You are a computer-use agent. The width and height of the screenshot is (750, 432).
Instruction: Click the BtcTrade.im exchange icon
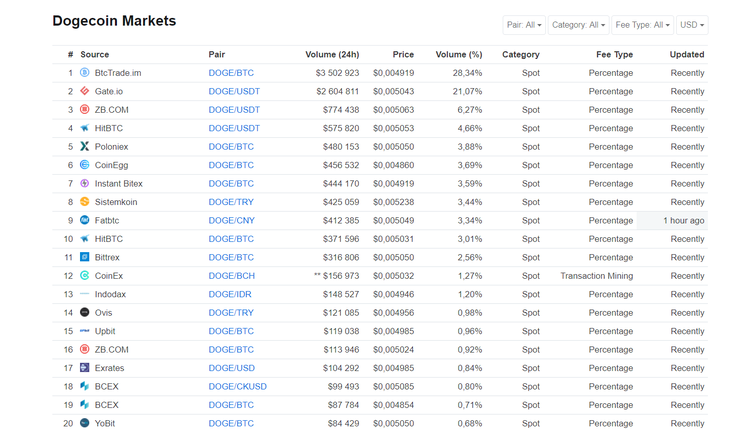click(x=84, y=73)
